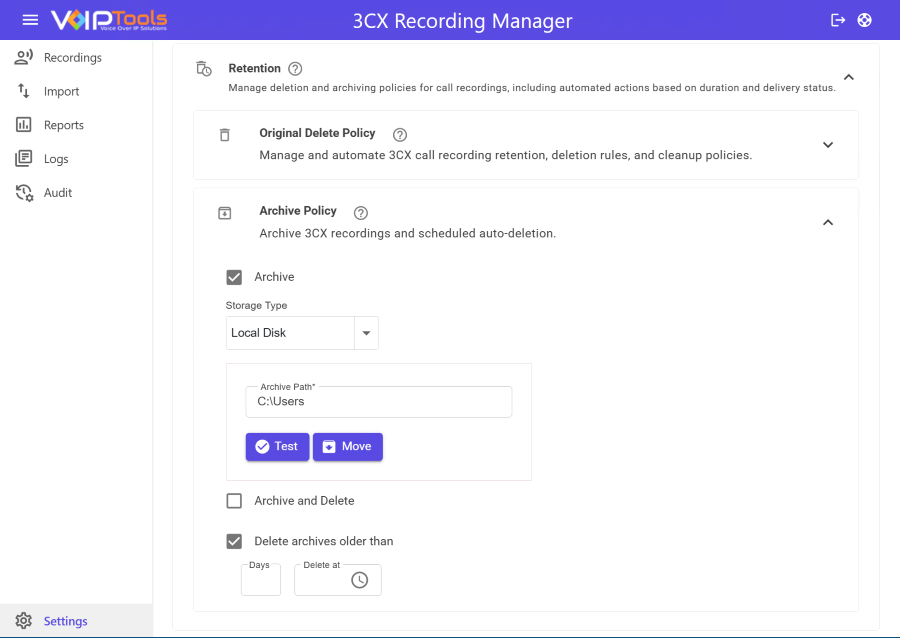Toggle Delete archives older than checkbox
900x638 pixels.
click(234, 541)
